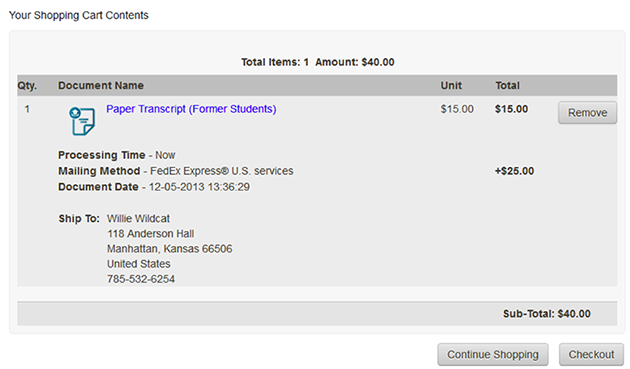Click the bold $15.00 total price
630x369 pixels.
(511, 109)
